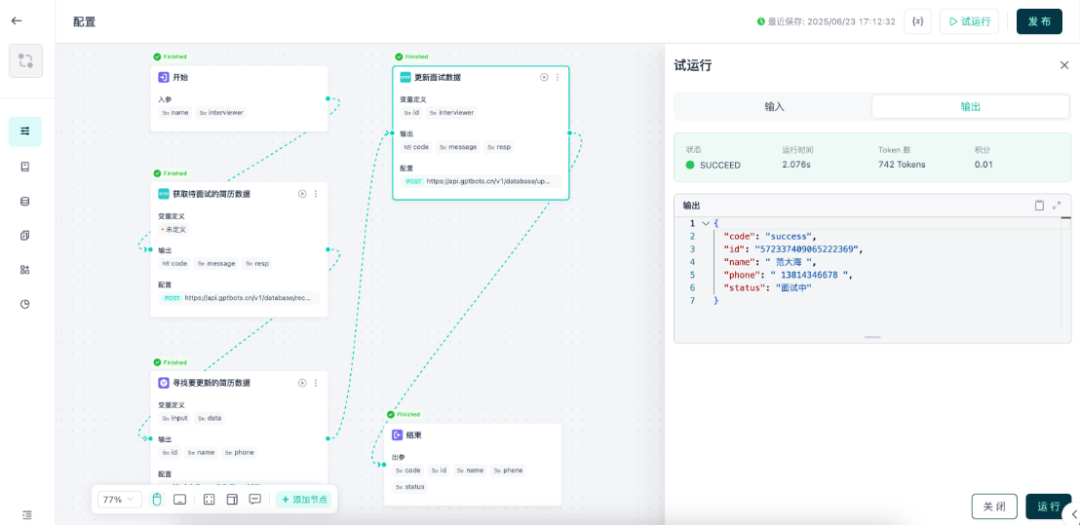This screenshot has height=525, width=1080.
Task: Click output connector dot of 开始 node
Action: click(x=327, y=99)
